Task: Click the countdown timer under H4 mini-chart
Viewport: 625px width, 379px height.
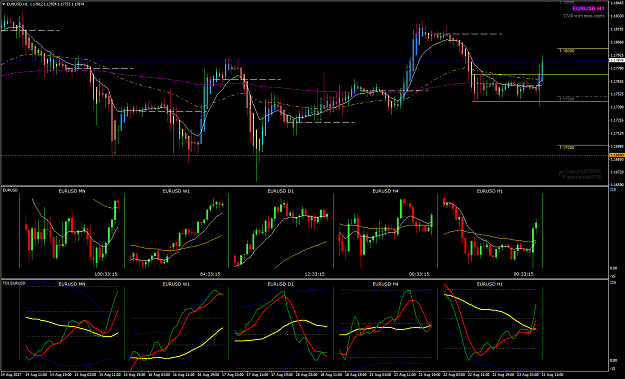Action: click(x=419, y=274)
